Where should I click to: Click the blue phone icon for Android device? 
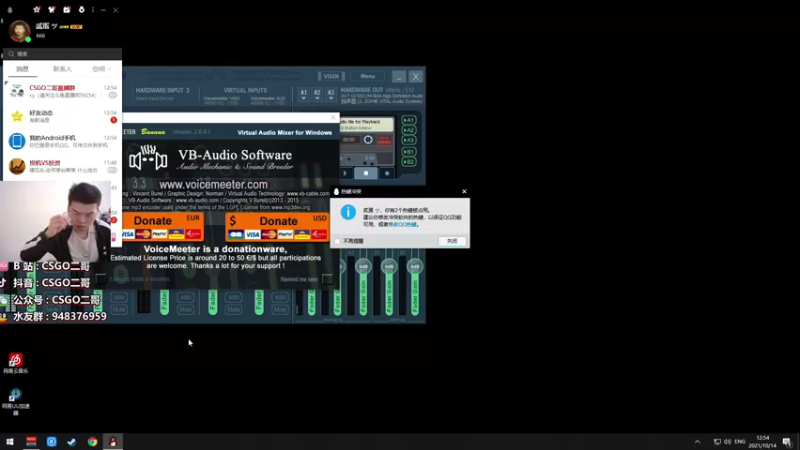point(17,141)
